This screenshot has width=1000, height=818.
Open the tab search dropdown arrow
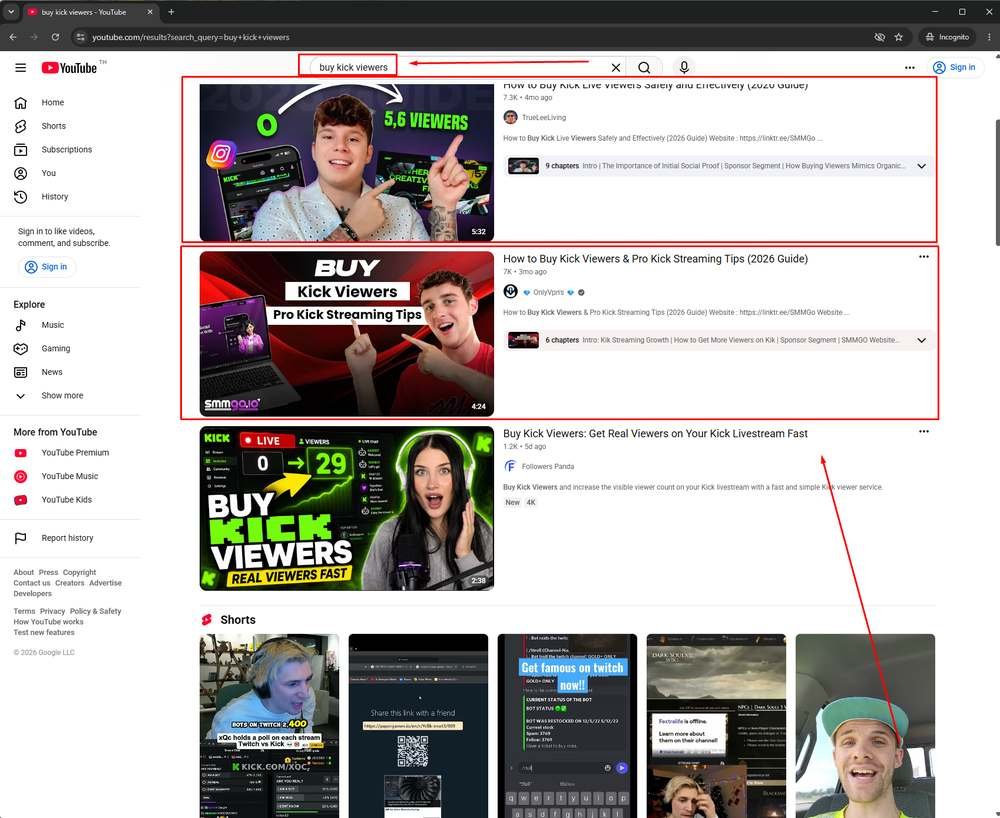coord(11,11)
